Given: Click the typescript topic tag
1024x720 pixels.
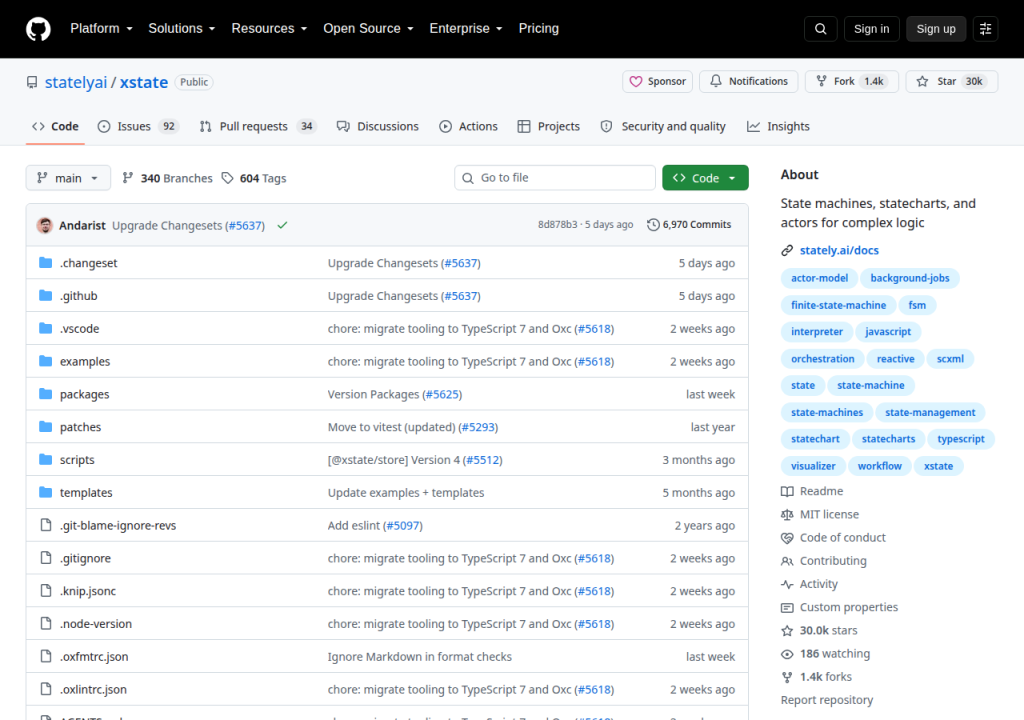Looking at the screenshot, I should 960,439.
